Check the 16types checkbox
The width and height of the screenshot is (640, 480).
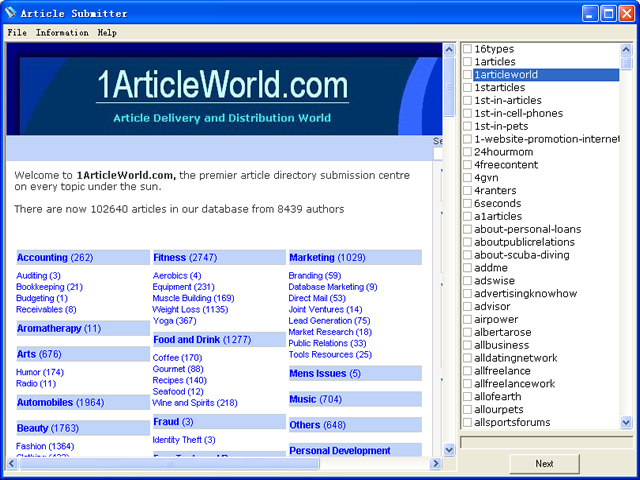(467, 49)
